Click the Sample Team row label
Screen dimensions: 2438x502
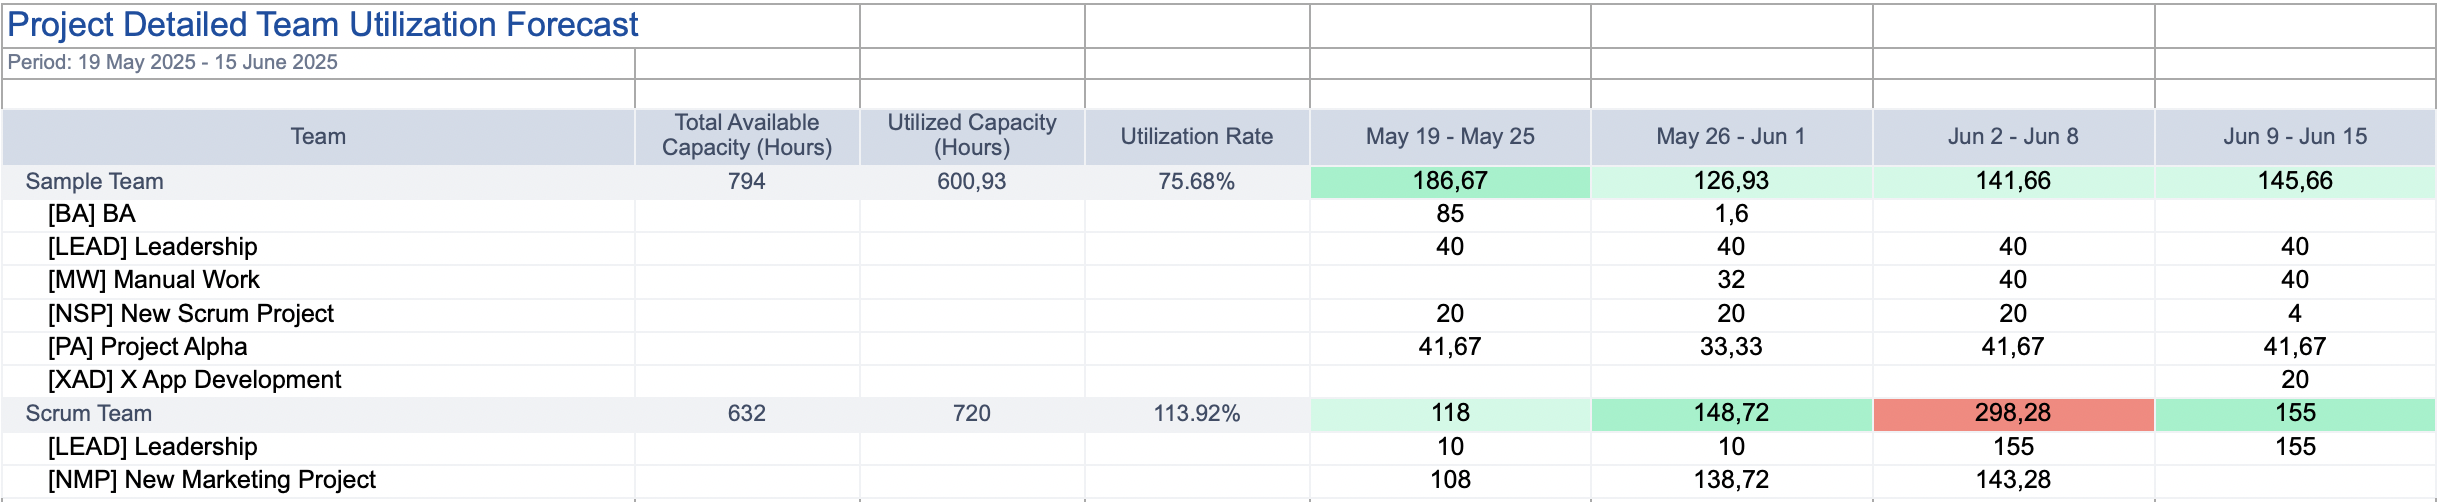[94, 182]
